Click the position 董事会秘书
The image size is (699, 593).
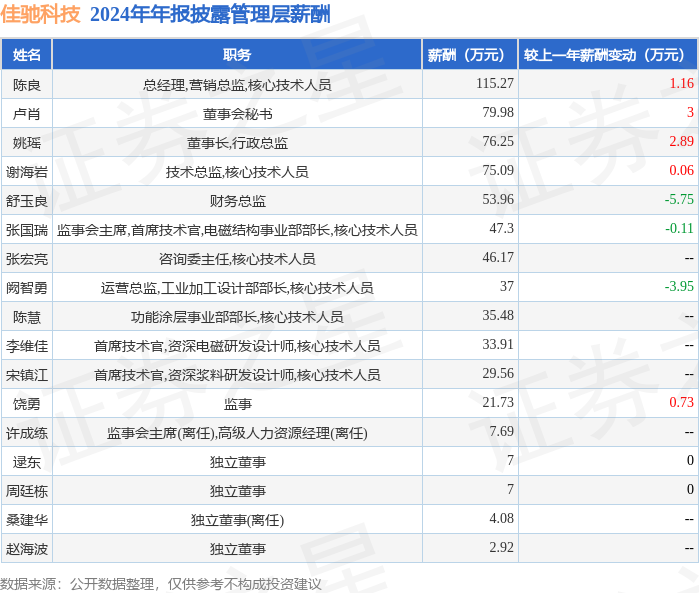click(237, 114)
